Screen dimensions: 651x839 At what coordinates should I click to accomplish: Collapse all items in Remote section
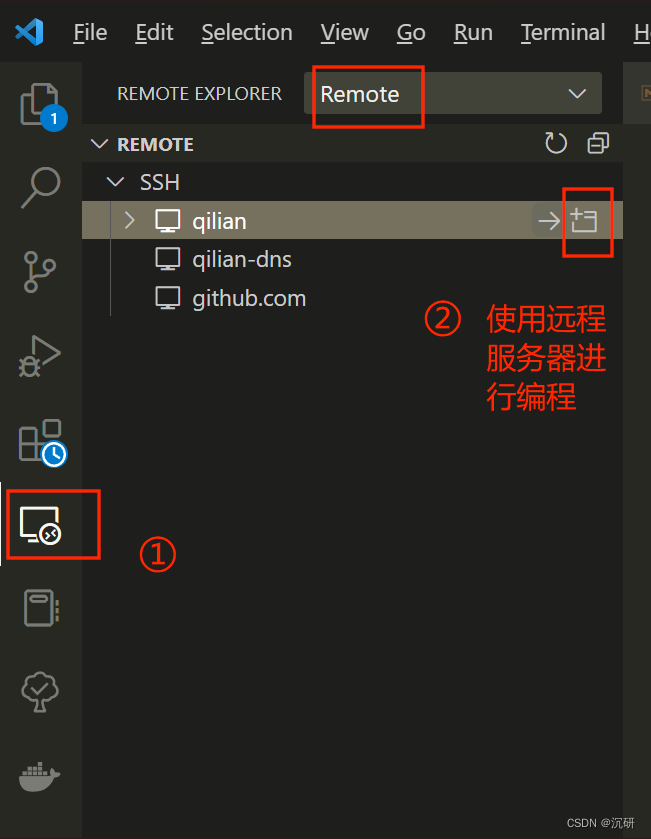tap(598, 143)
